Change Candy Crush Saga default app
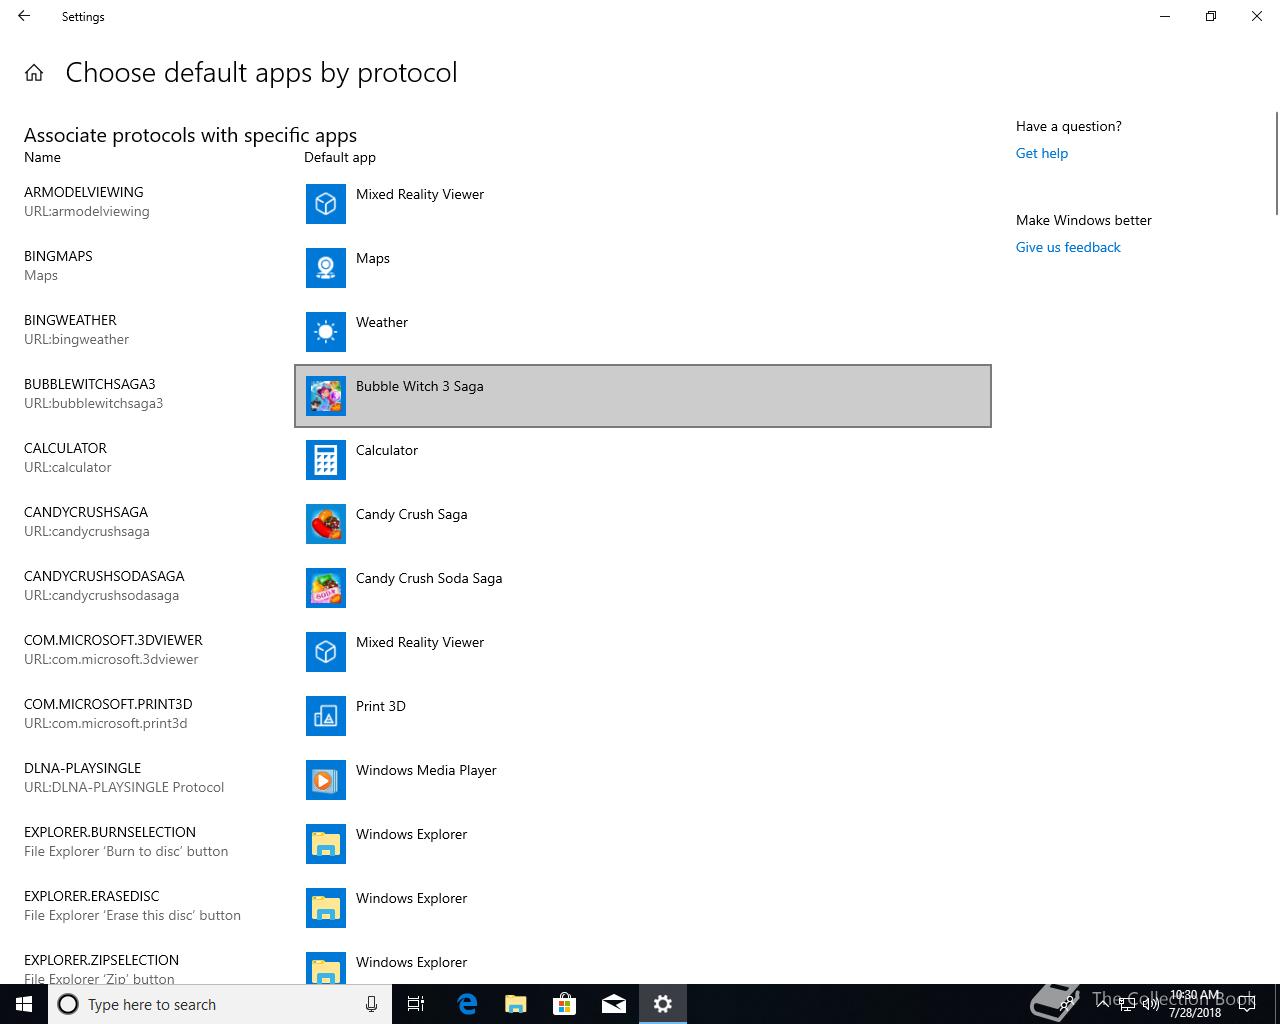Viewport: 1280px width, 1024px height. click(643, 524)
